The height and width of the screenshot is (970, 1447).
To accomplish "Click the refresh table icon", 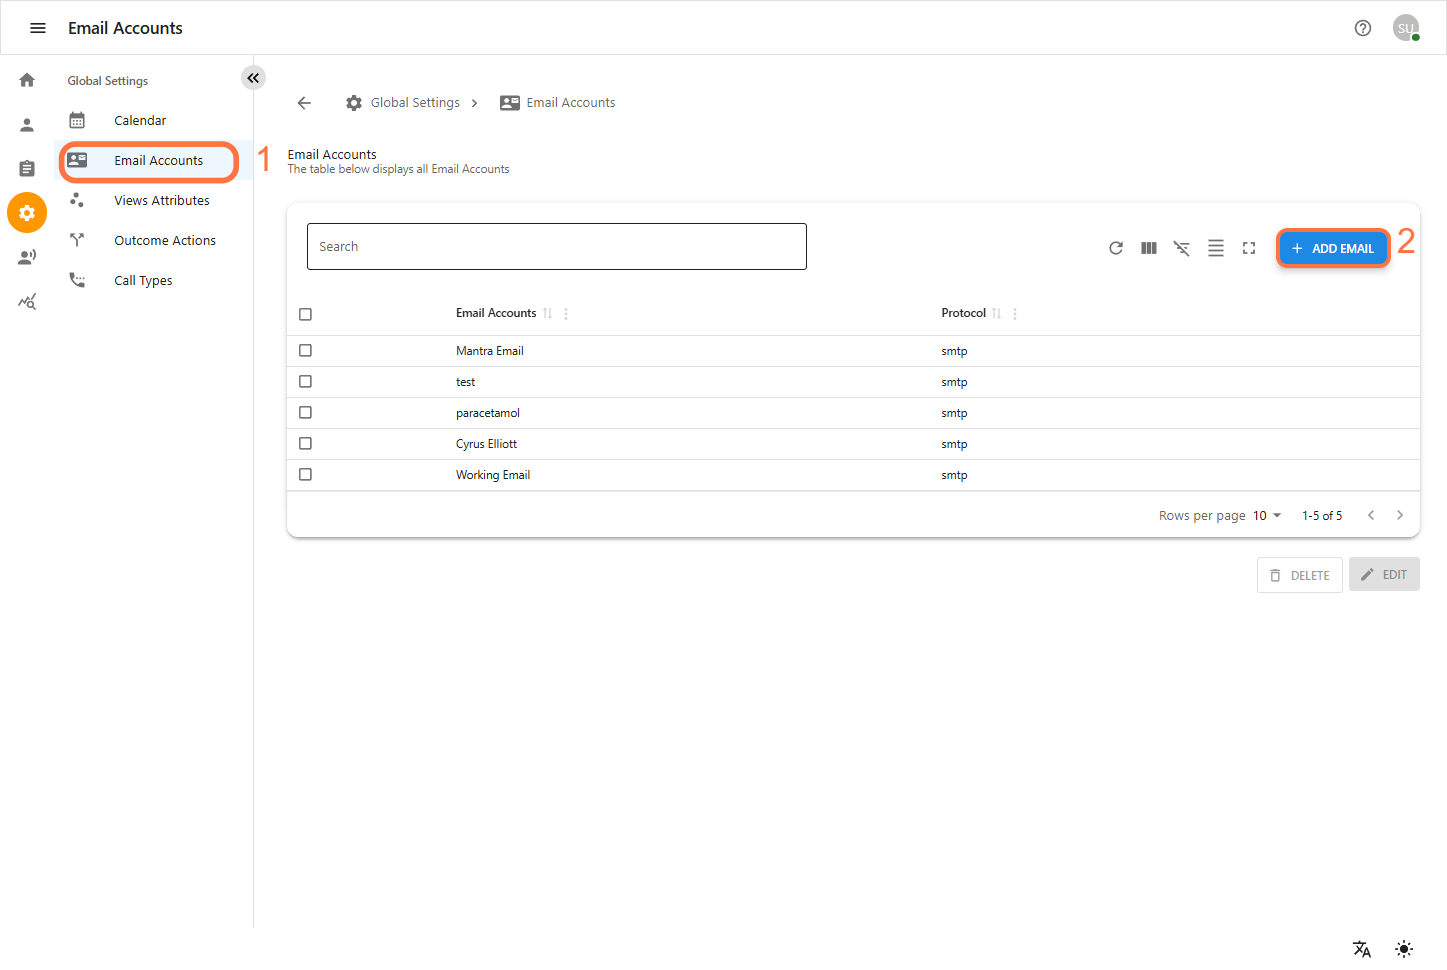I will coord(1116,248).
